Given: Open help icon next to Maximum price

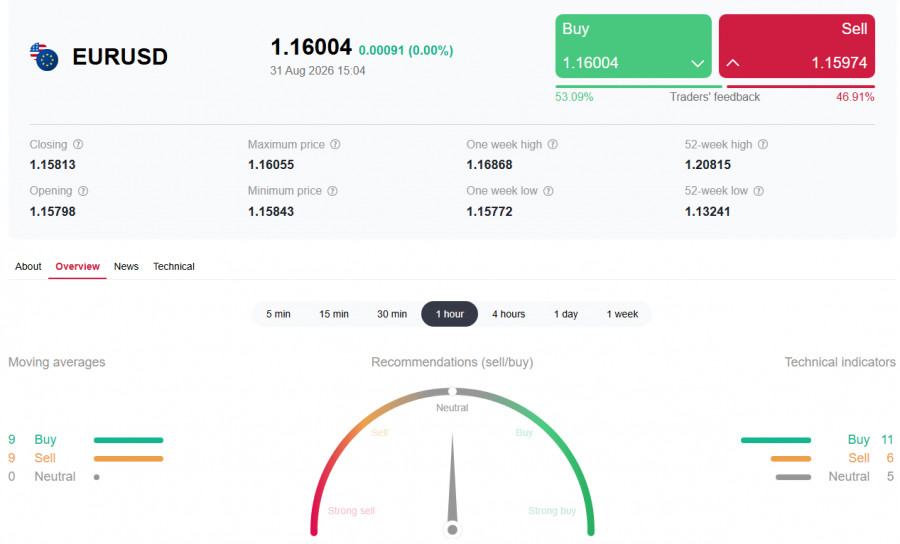Looking at the screenshot, I should pos(335,145).
